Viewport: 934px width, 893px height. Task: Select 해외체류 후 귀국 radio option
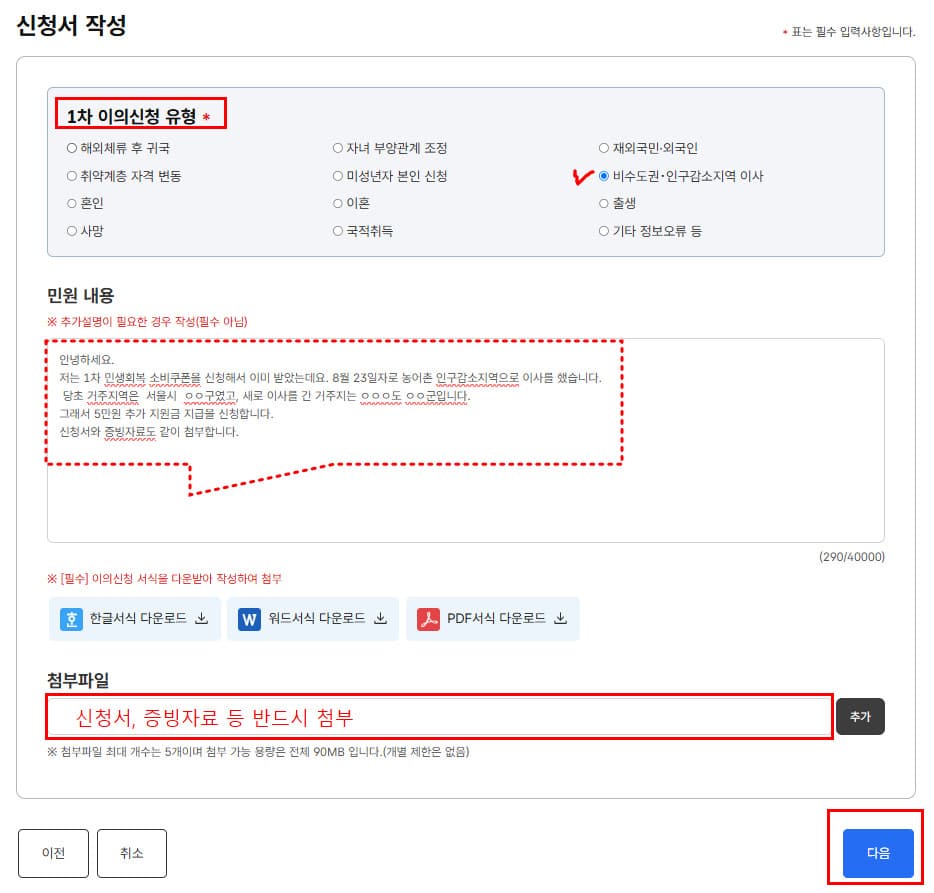(72, 148)
